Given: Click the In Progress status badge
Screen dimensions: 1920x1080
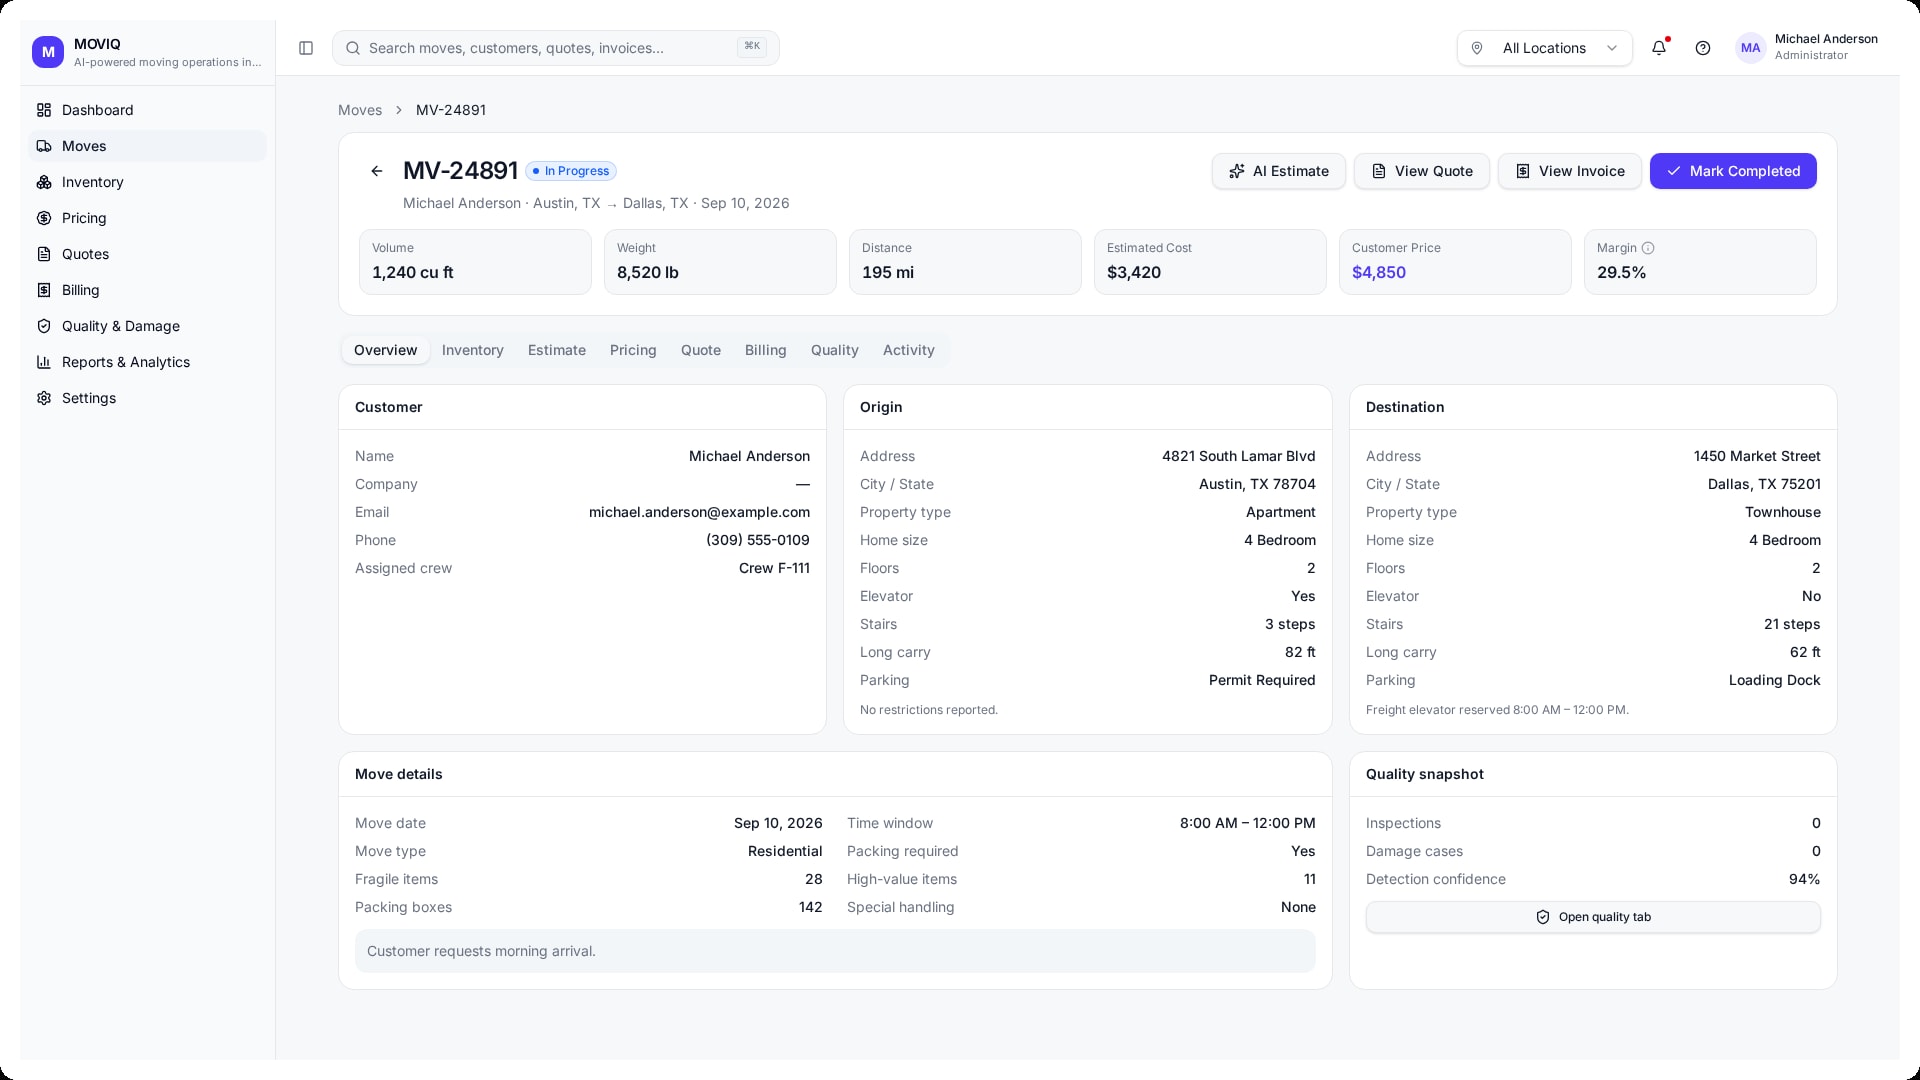Looking at the screenshot, I should coord(571,171).
